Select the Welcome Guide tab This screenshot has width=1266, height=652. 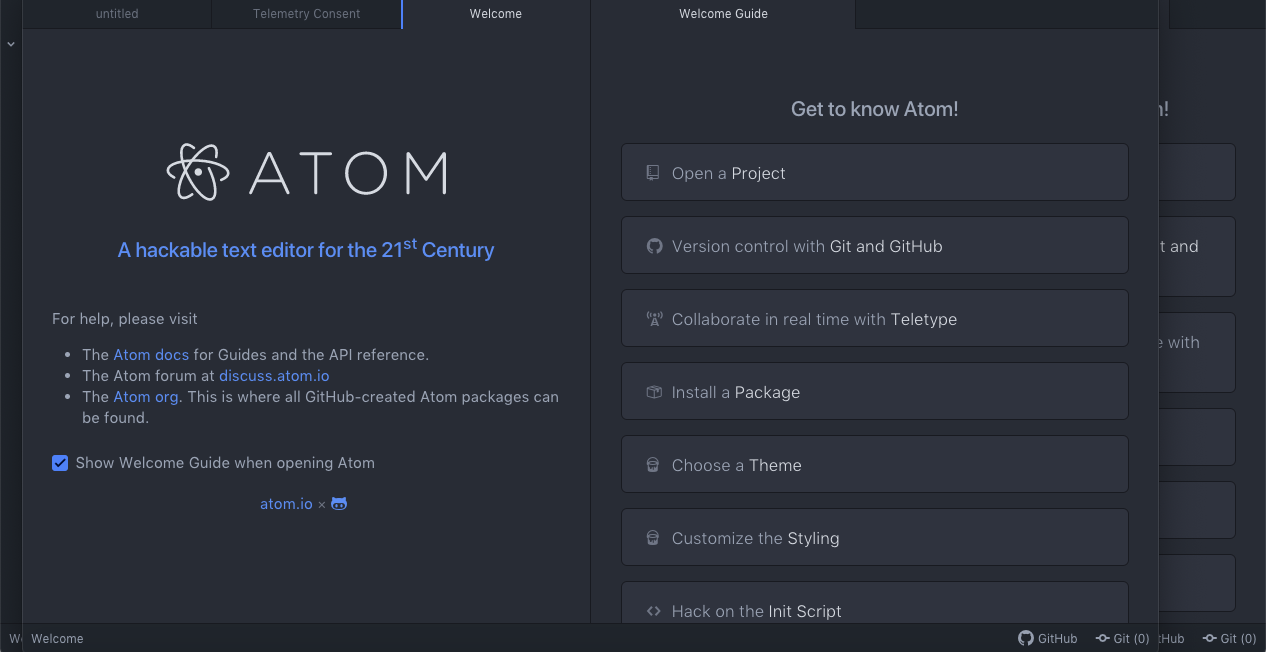coord(723,14)
